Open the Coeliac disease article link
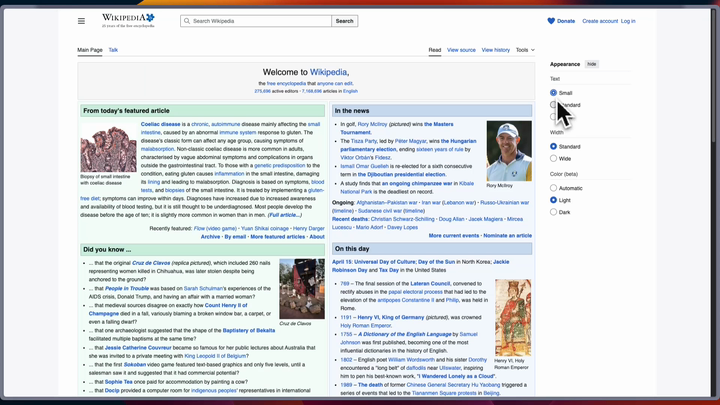720x405 pixels. coord(160,124)
